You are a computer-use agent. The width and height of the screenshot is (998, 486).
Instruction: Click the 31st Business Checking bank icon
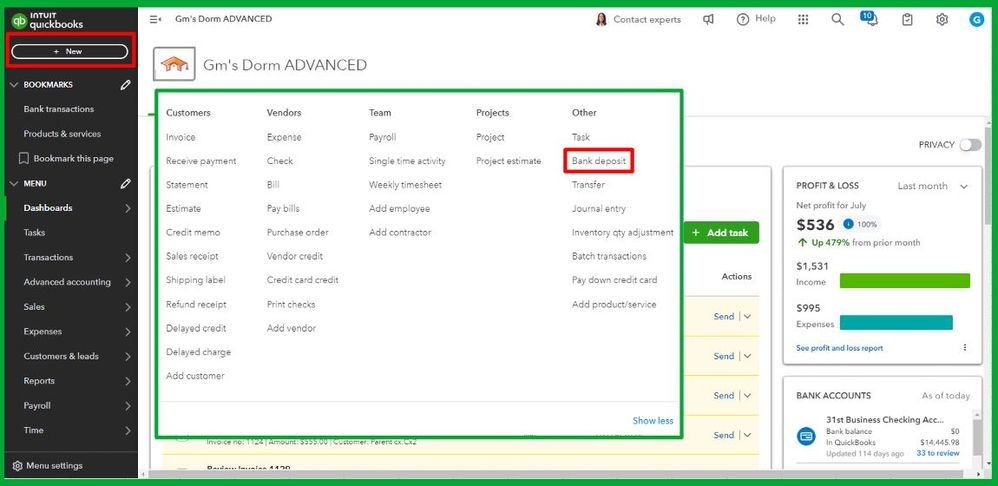[806, 436]
